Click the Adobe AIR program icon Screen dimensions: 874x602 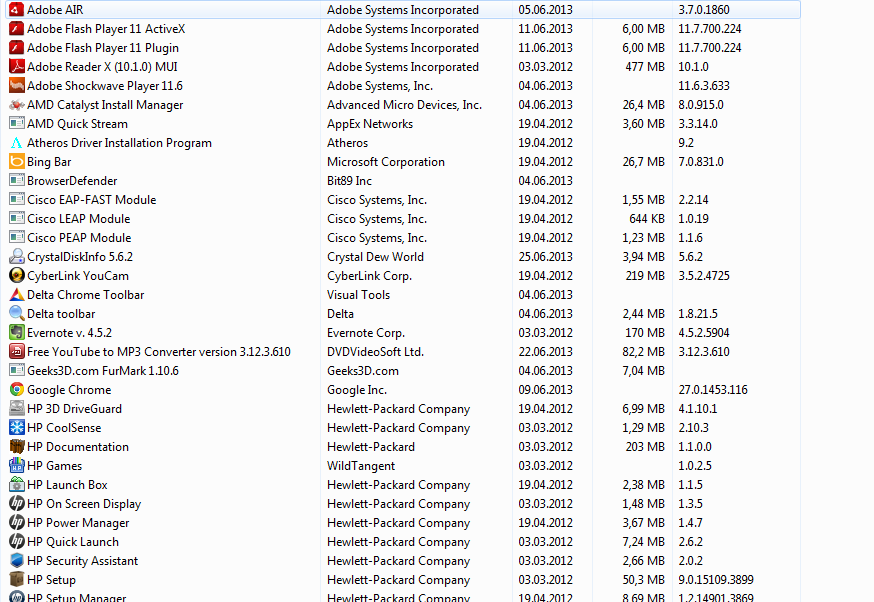click(17, 9)
